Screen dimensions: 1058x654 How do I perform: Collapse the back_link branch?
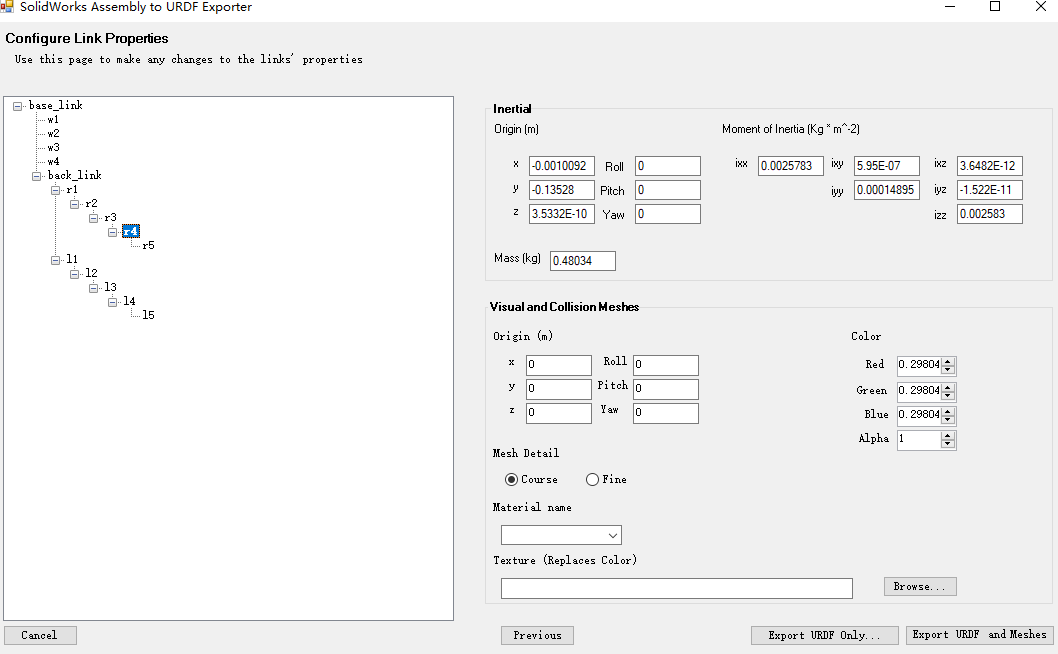point(36,175)
